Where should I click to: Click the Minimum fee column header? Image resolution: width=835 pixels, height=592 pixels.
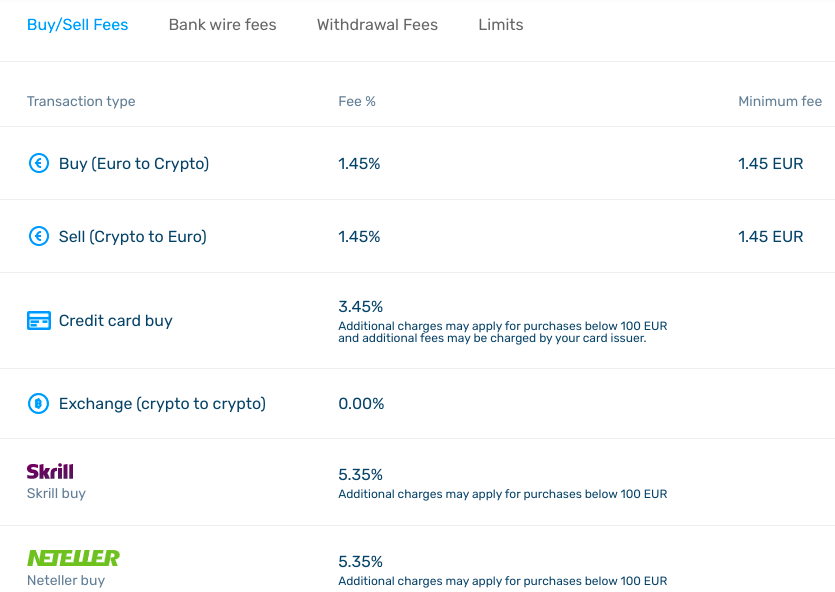click(780, 101)
